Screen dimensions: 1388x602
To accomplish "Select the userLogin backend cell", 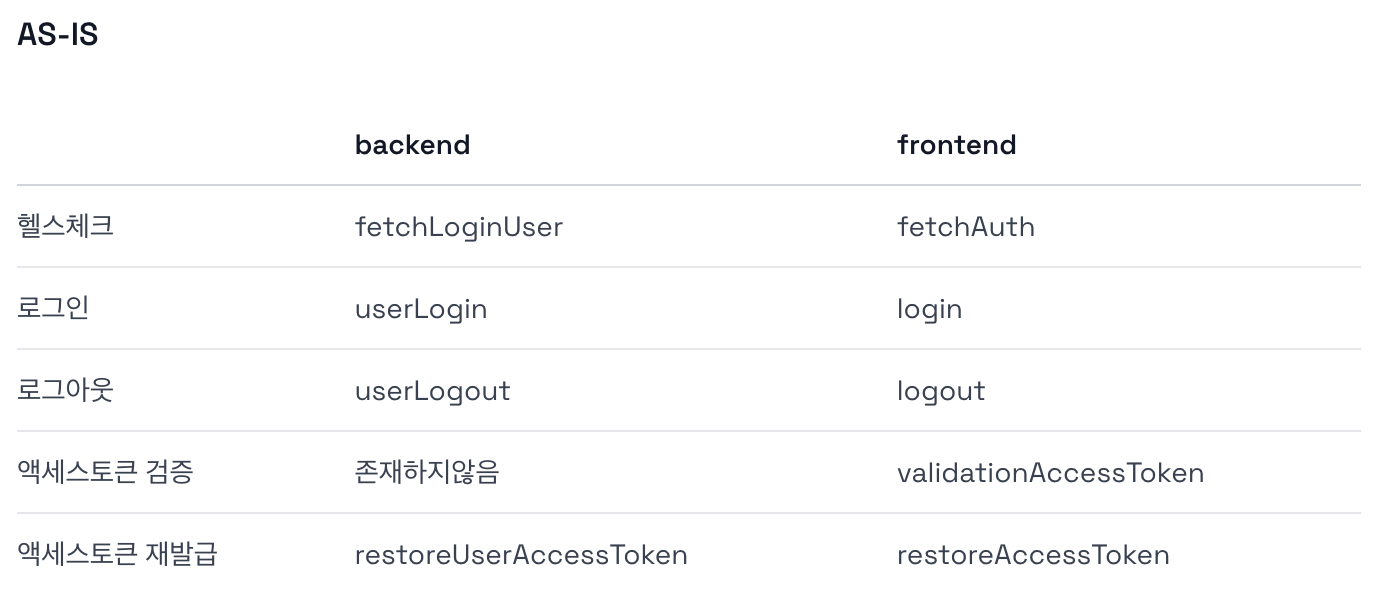I will click(x=421, y=309).
